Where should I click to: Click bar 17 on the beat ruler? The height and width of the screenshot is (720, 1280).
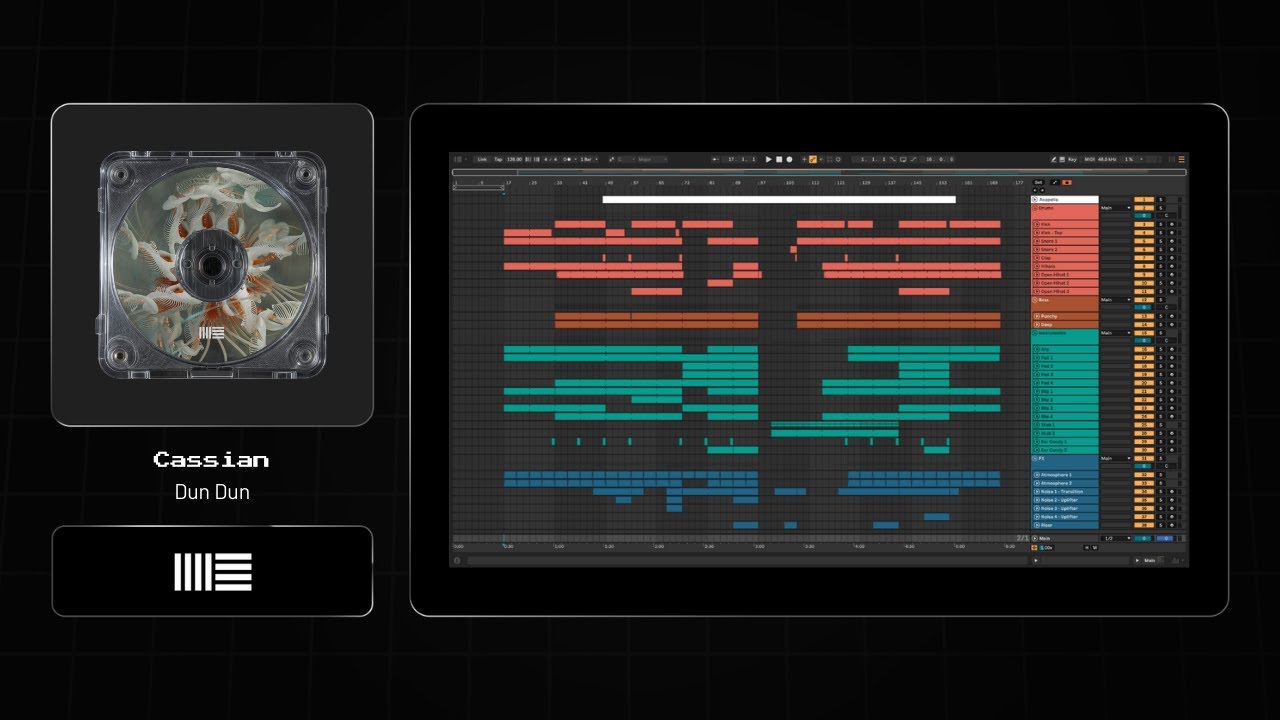tap(508, 184)
